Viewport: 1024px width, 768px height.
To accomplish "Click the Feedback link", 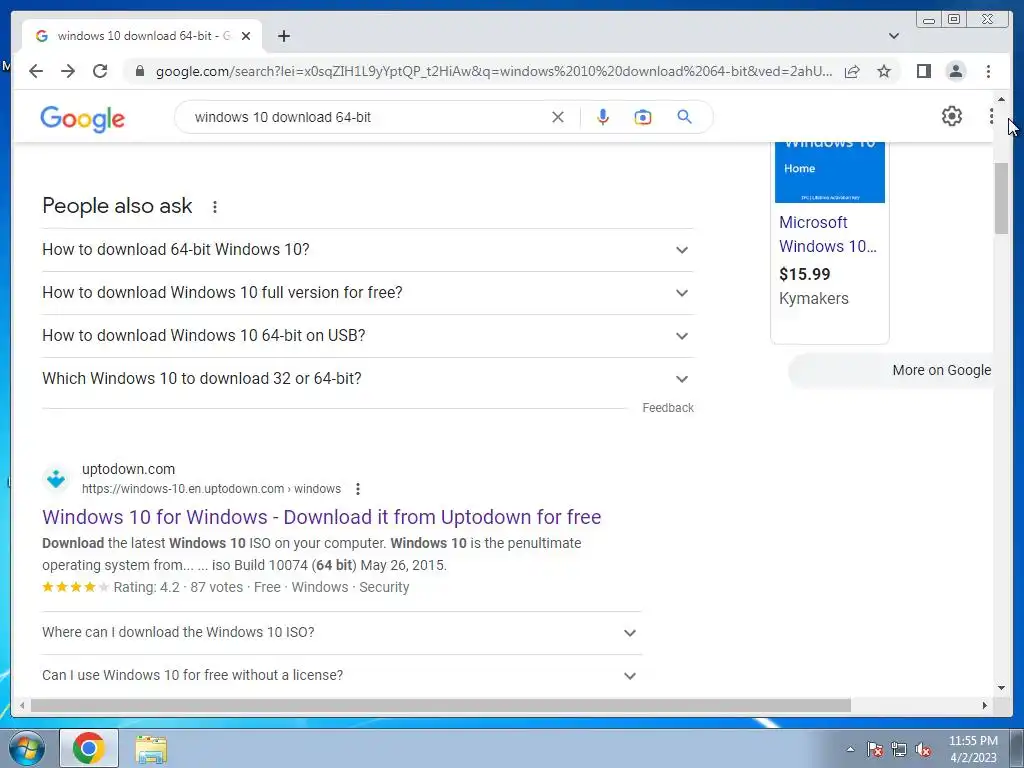I will 668,408.
